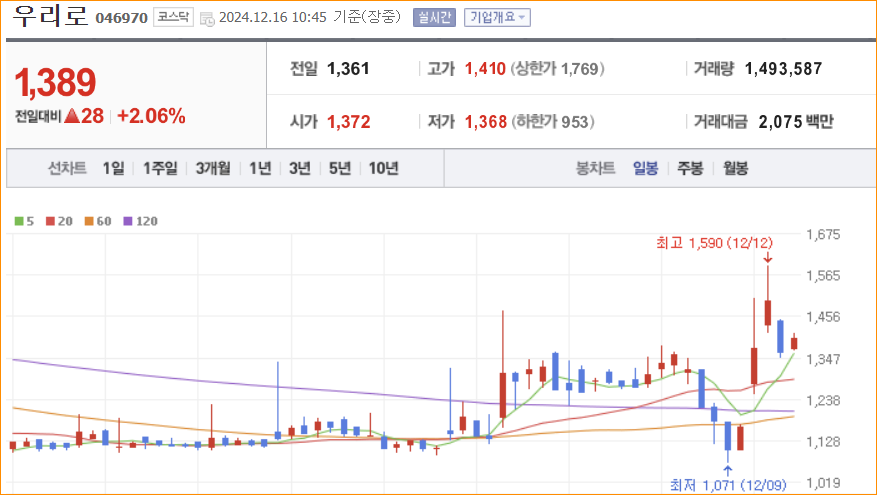Click the clock calendar icon beside date
Viewport: 877px width, 495px height.
click(207, 19)
